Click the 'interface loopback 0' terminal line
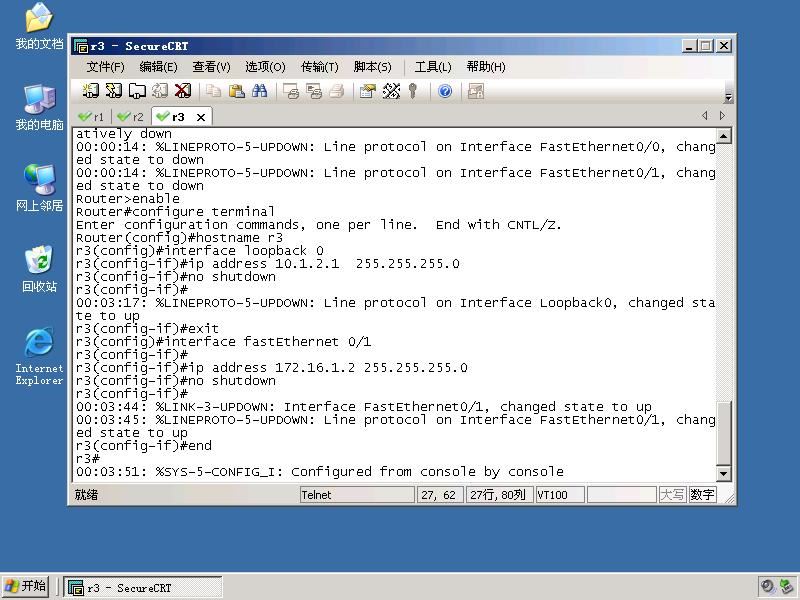Image resolution: width=800 pixels, height=600 pixels. coord(199,251)
